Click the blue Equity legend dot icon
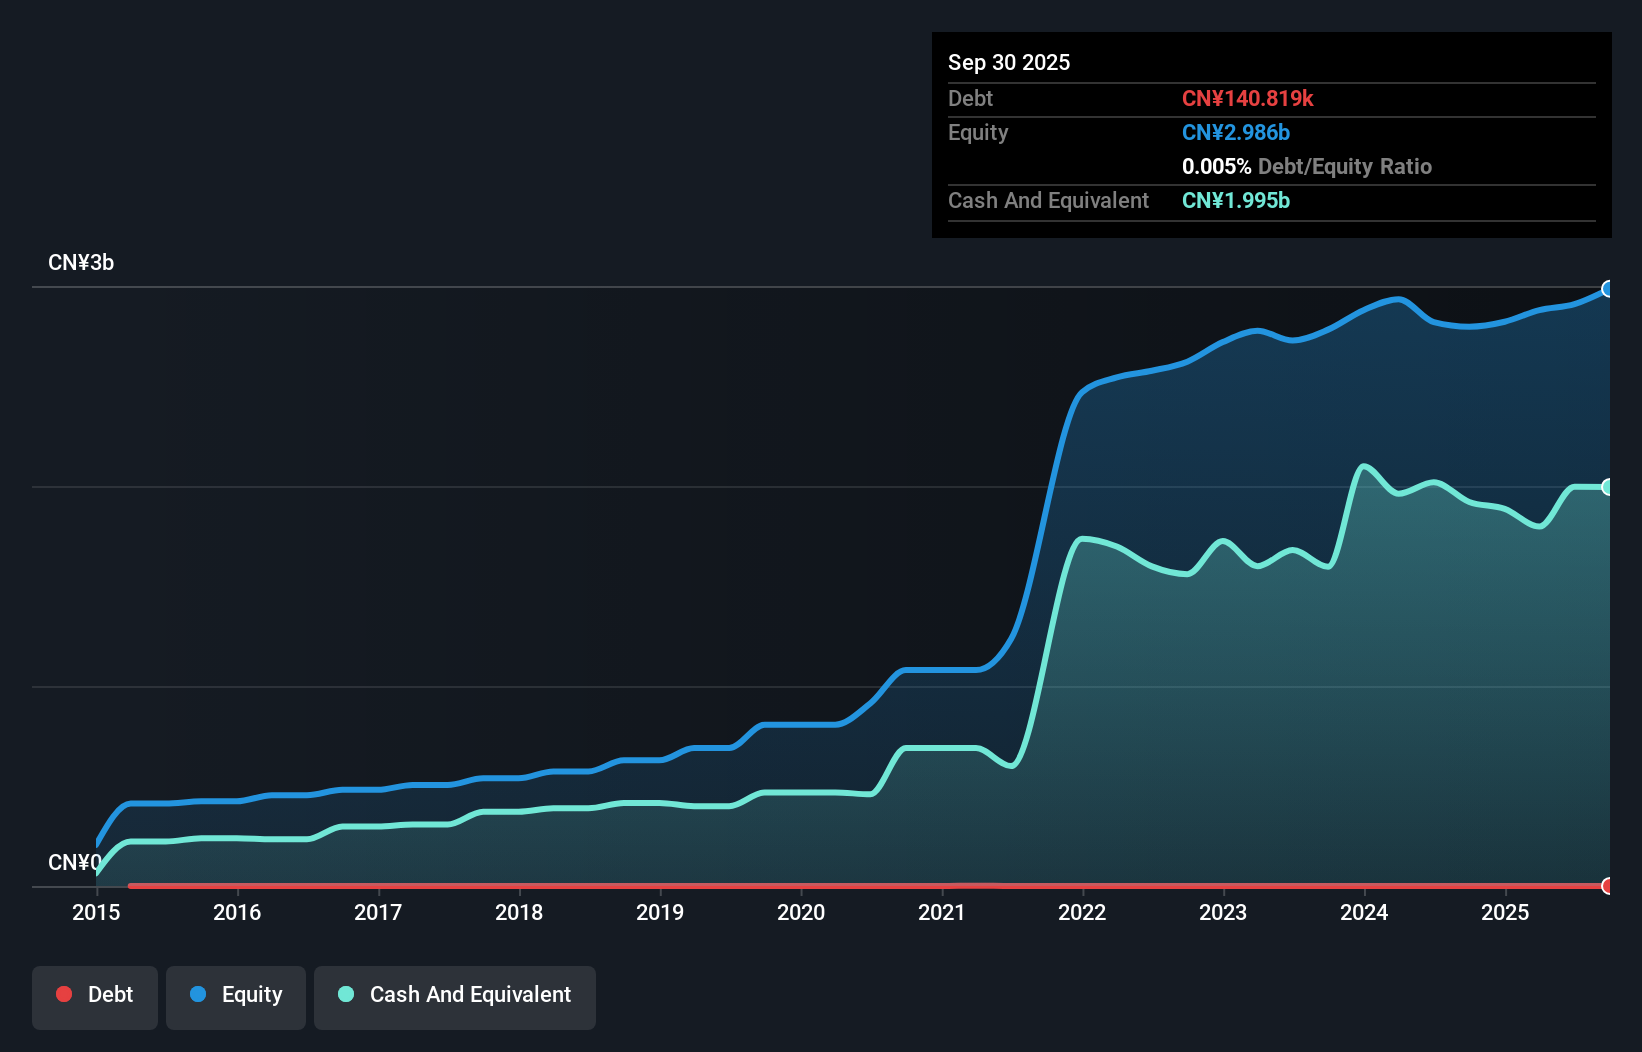Image resolution: width=1642 pixels, height=1052 pixels. (200, 994)
